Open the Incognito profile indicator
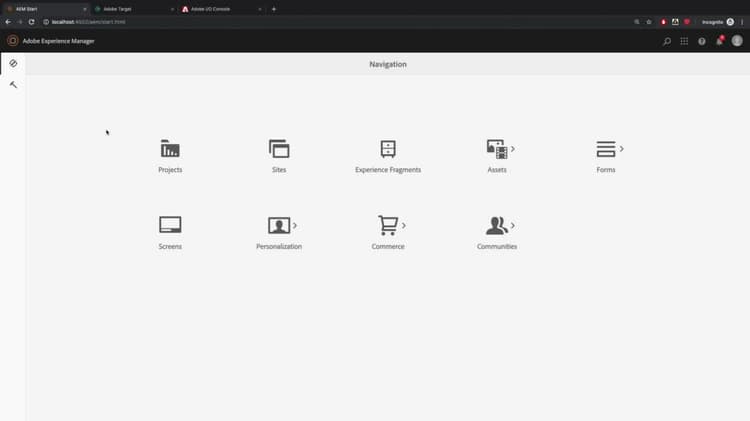The height and width of the screenshot is (421, 750). [717, 22]
